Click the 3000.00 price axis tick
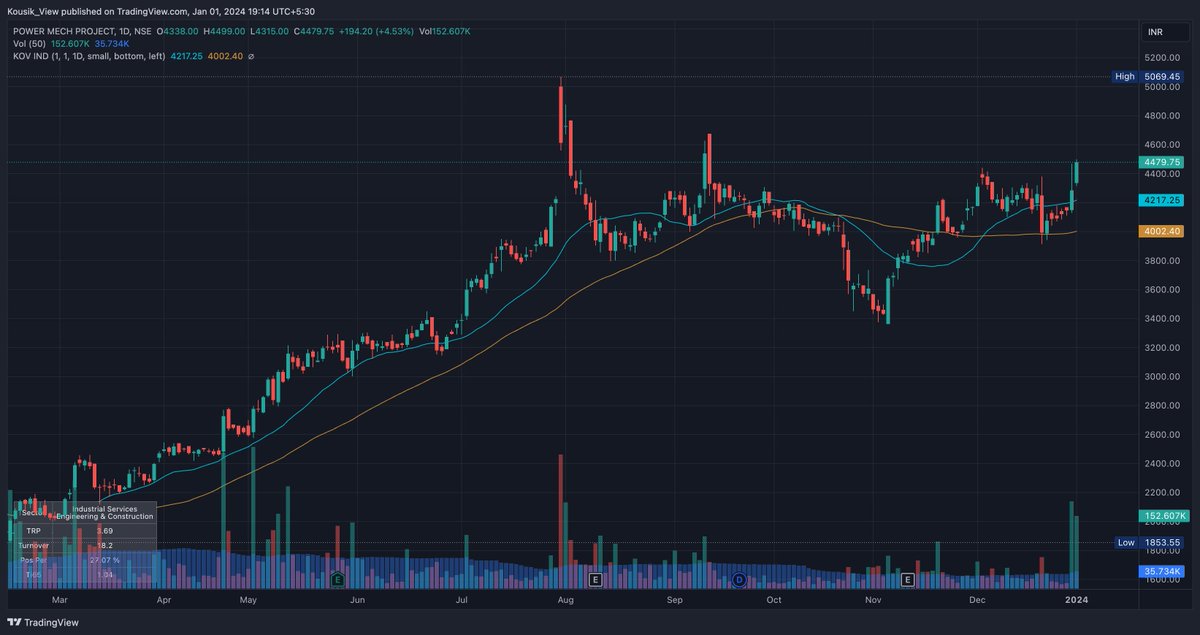The image size is (1200, 635). coord(1164,377)
